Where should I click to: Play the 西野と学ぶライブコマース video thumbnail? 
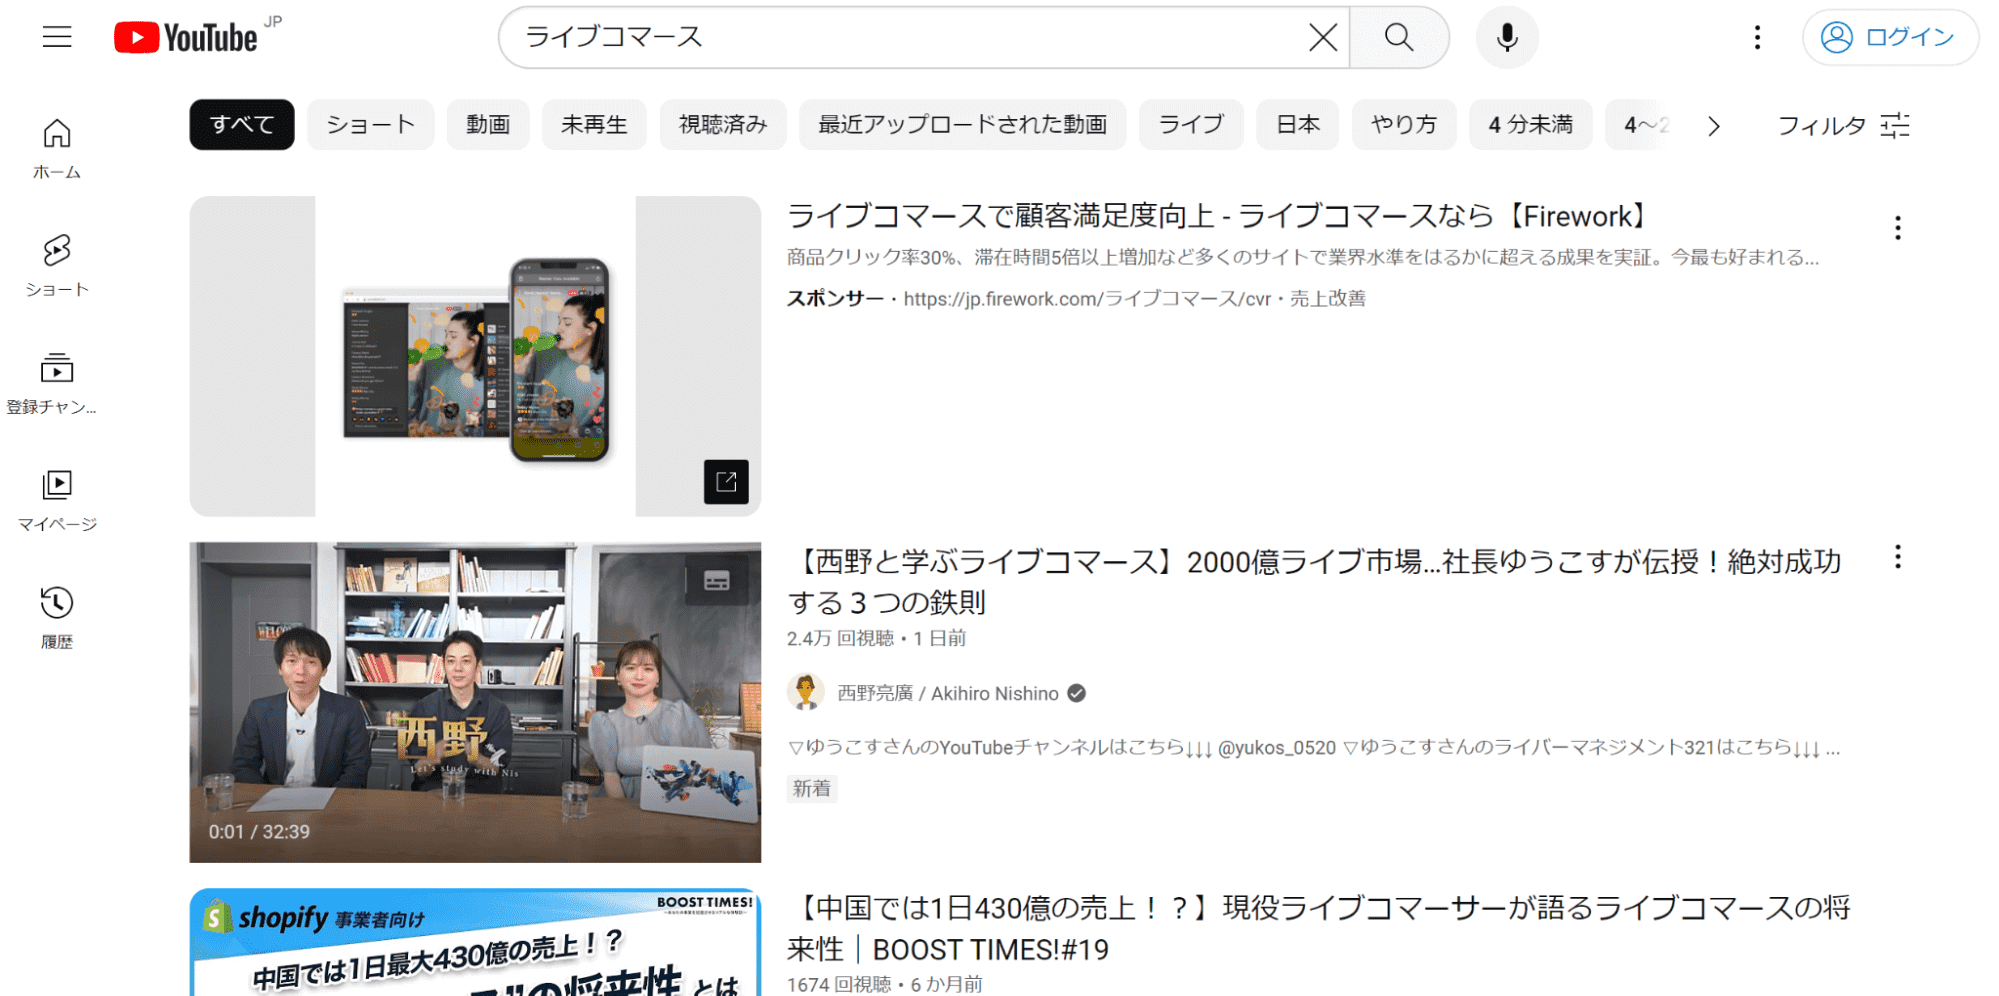475,702
